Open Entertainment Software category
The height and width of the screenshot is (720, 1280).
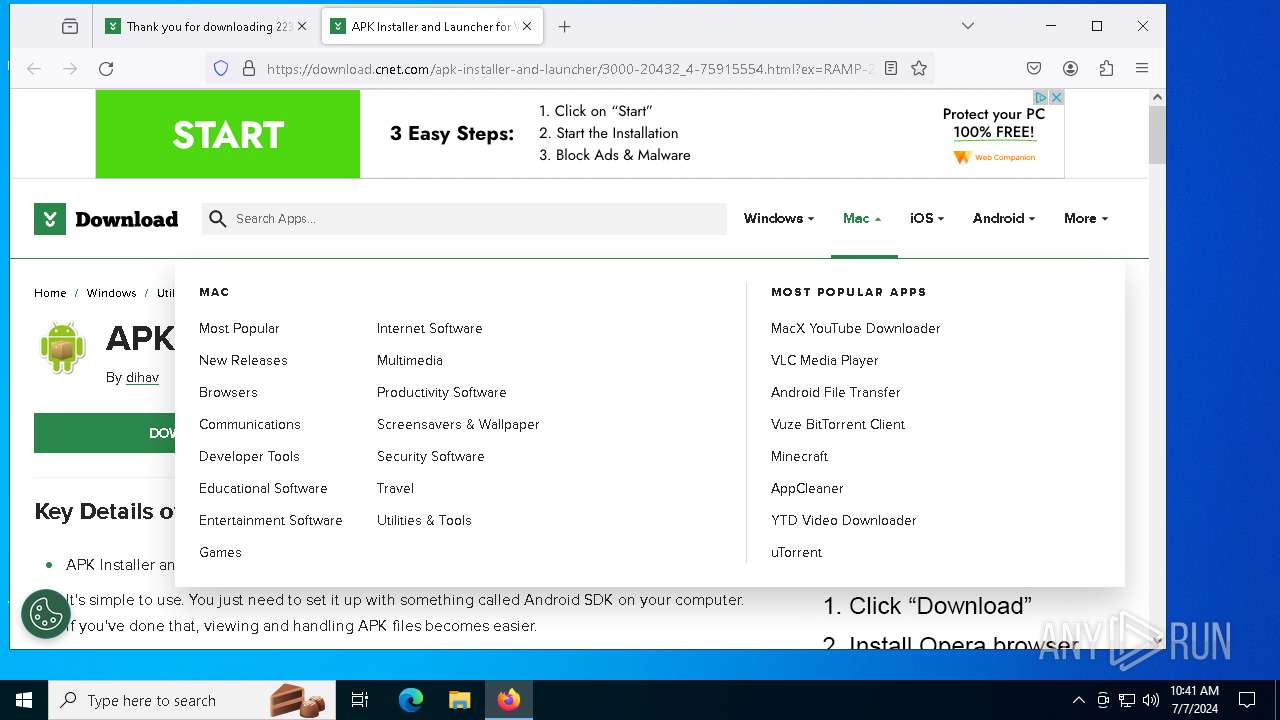(x=271, y=520)
